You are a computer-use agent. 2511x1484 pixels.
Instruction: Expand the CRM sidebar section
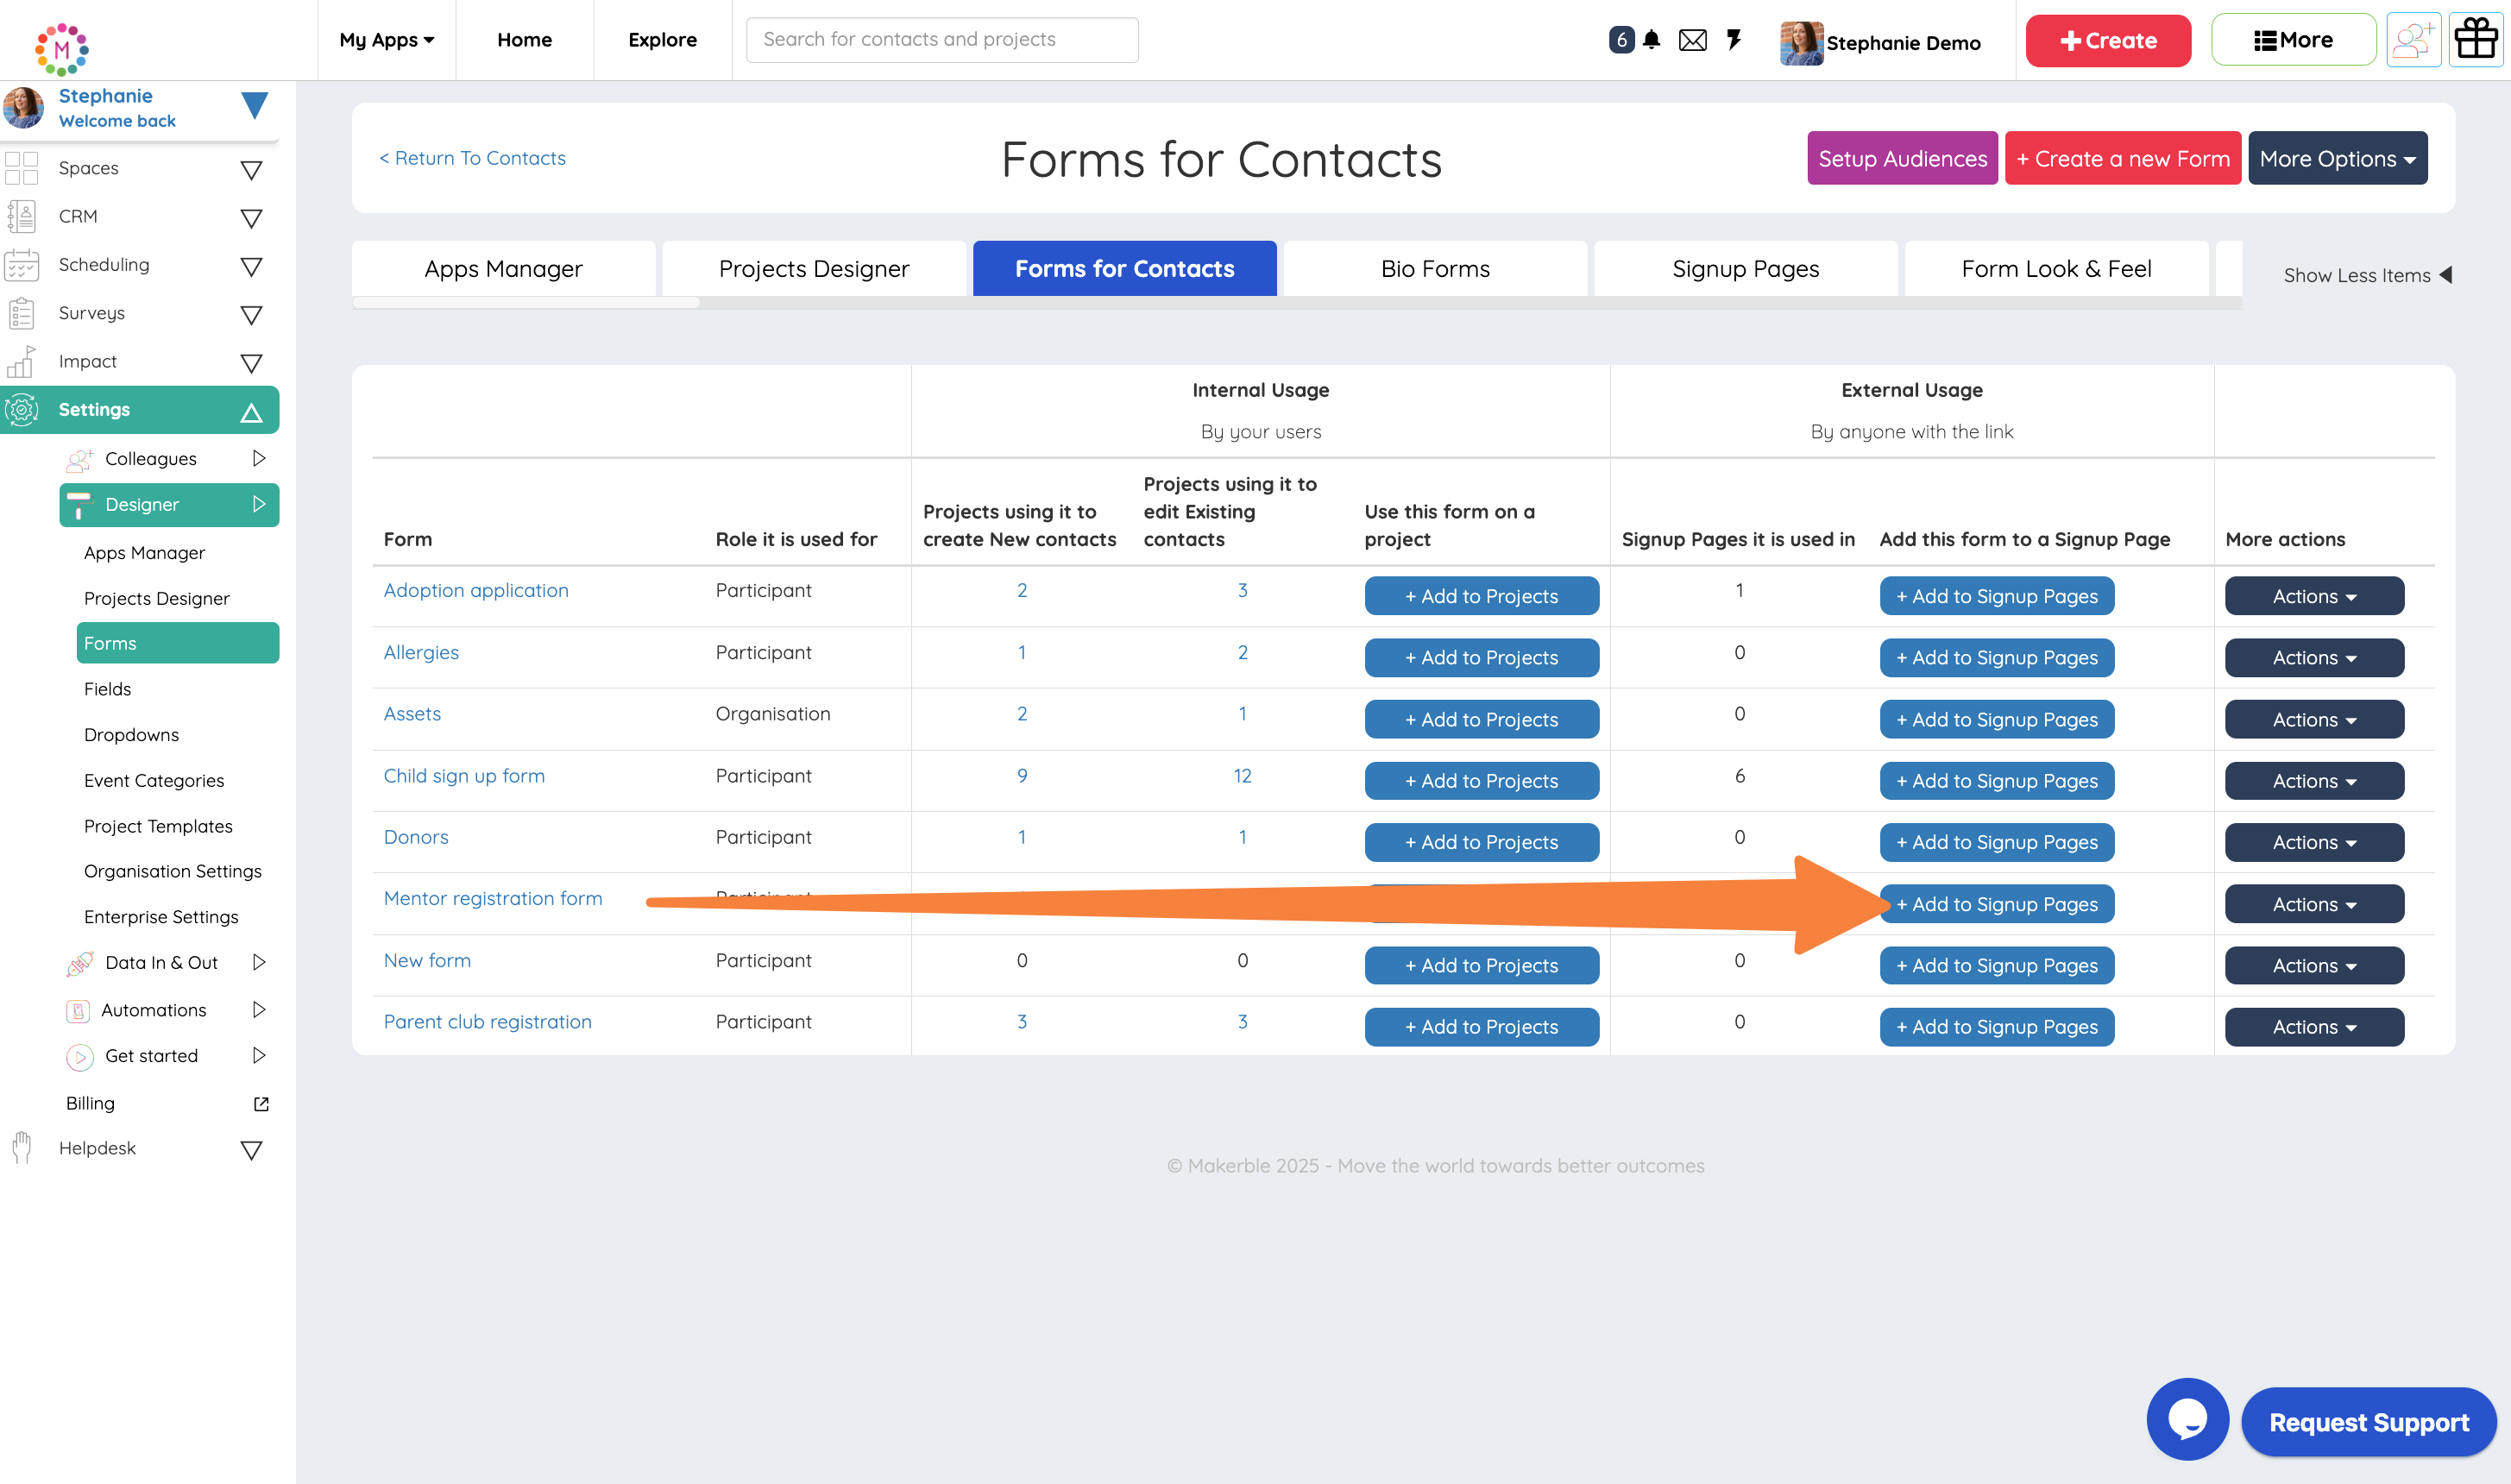tap(251, 218)
